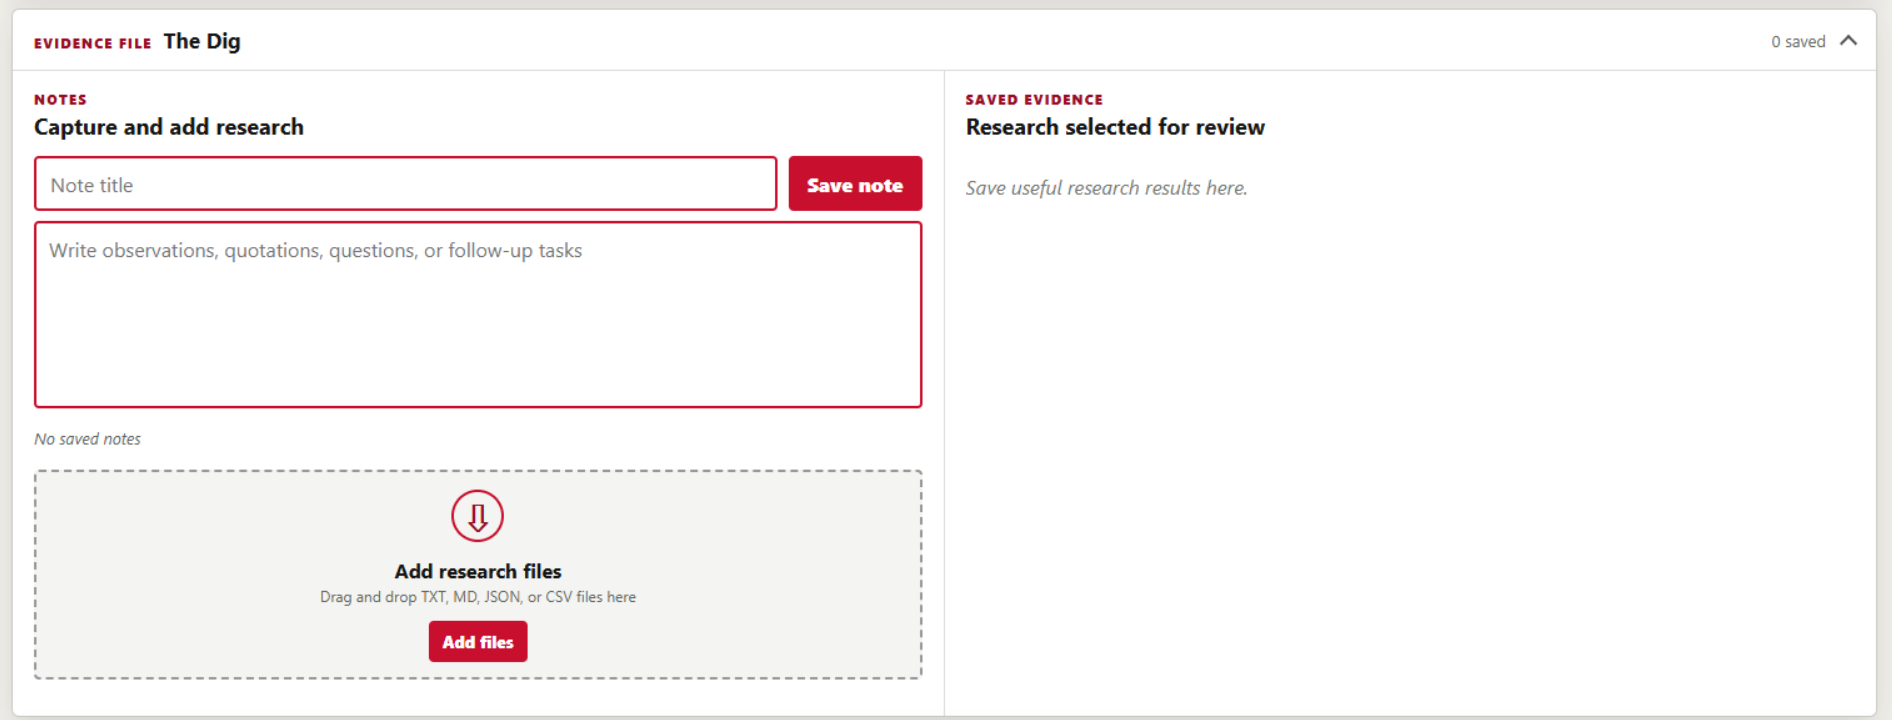Click Research selected for review heading

pyautogui.click(x=1115, y=127)
